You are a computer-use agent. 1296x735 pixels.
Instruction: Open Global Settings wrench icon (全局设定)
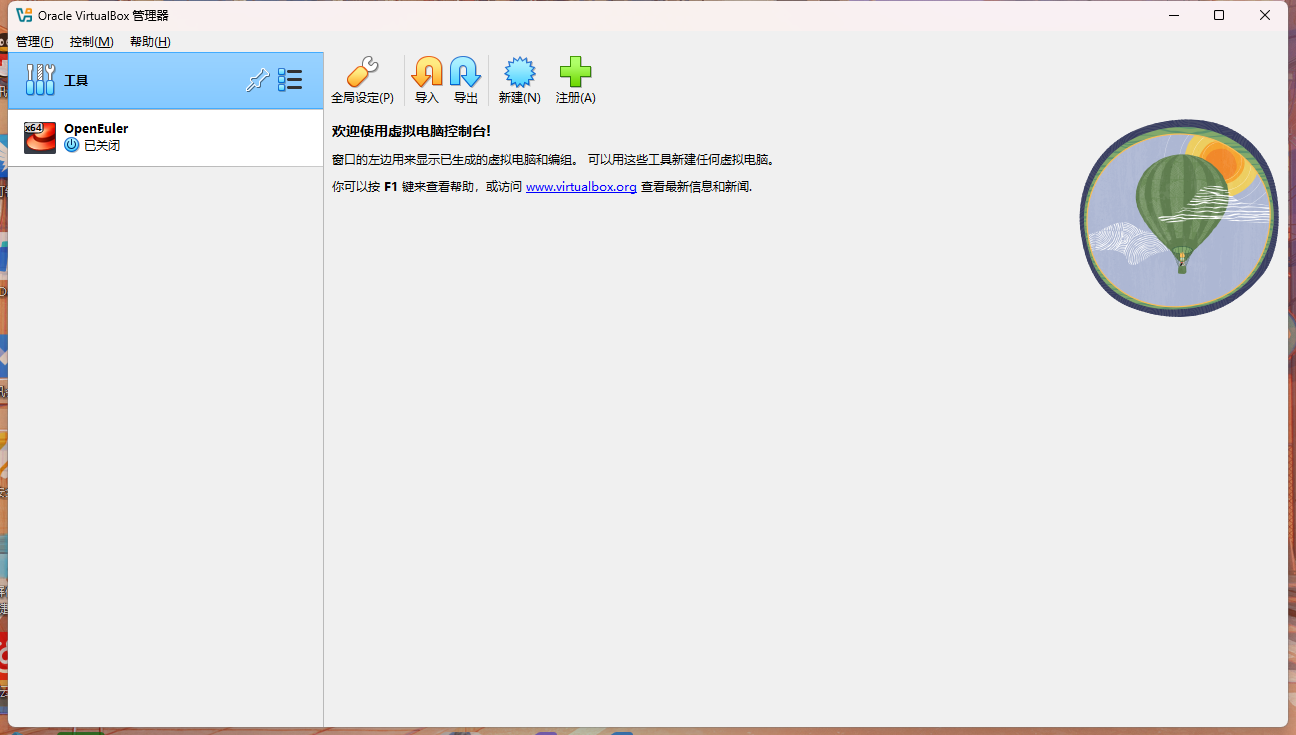pos(362,72)
